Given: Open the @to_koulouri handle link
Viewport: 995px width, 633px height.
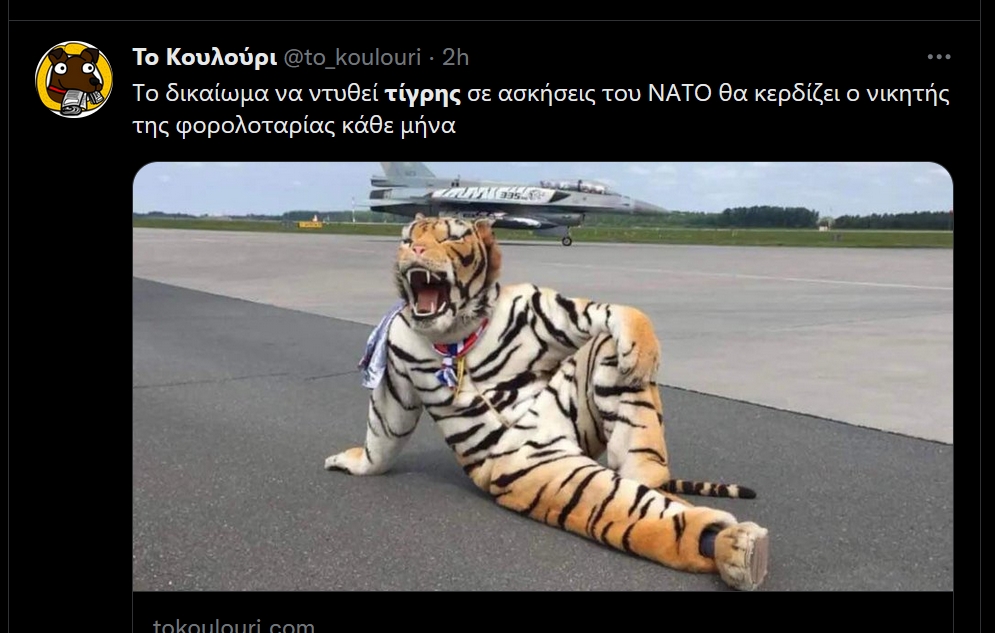Looking at the screenshot, I should pyautogui.click(x=352, y=57).
